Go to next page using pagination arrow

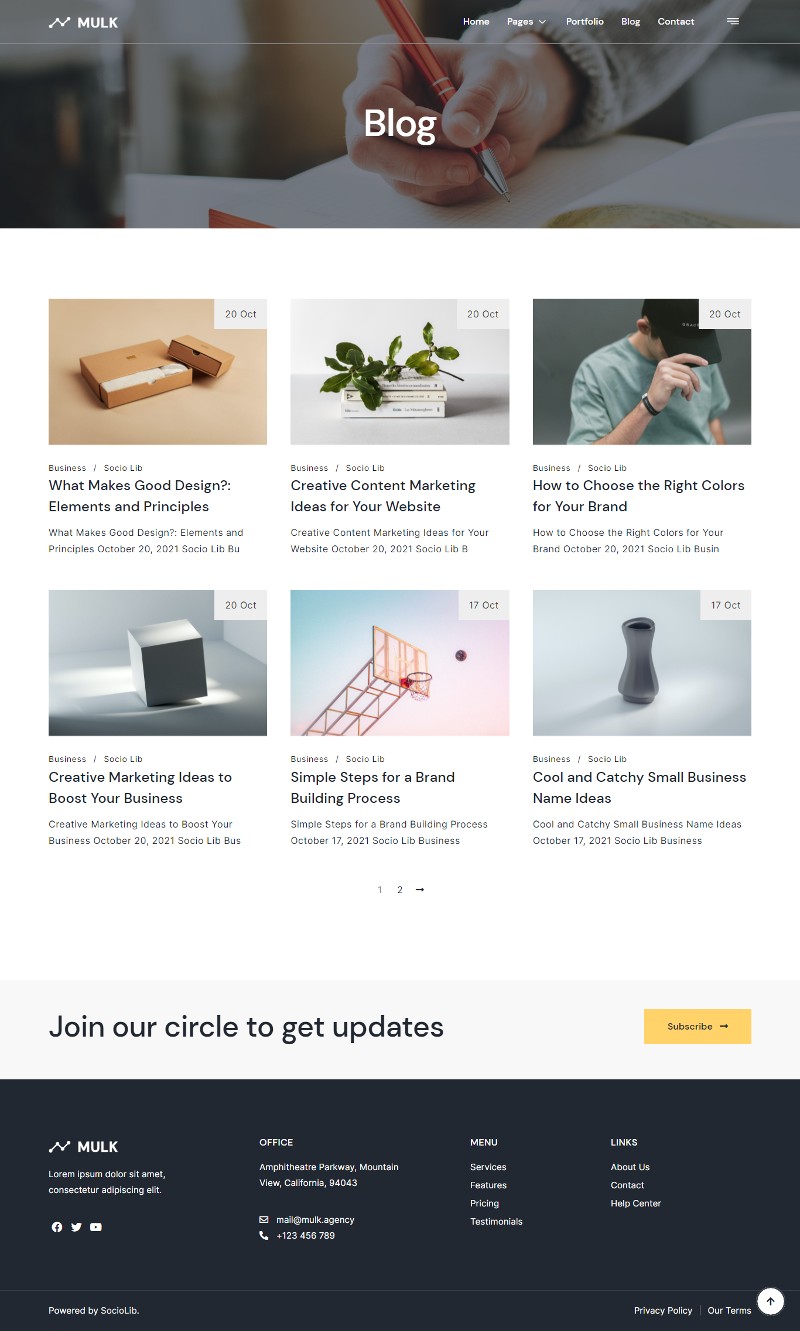click(420, 889)
